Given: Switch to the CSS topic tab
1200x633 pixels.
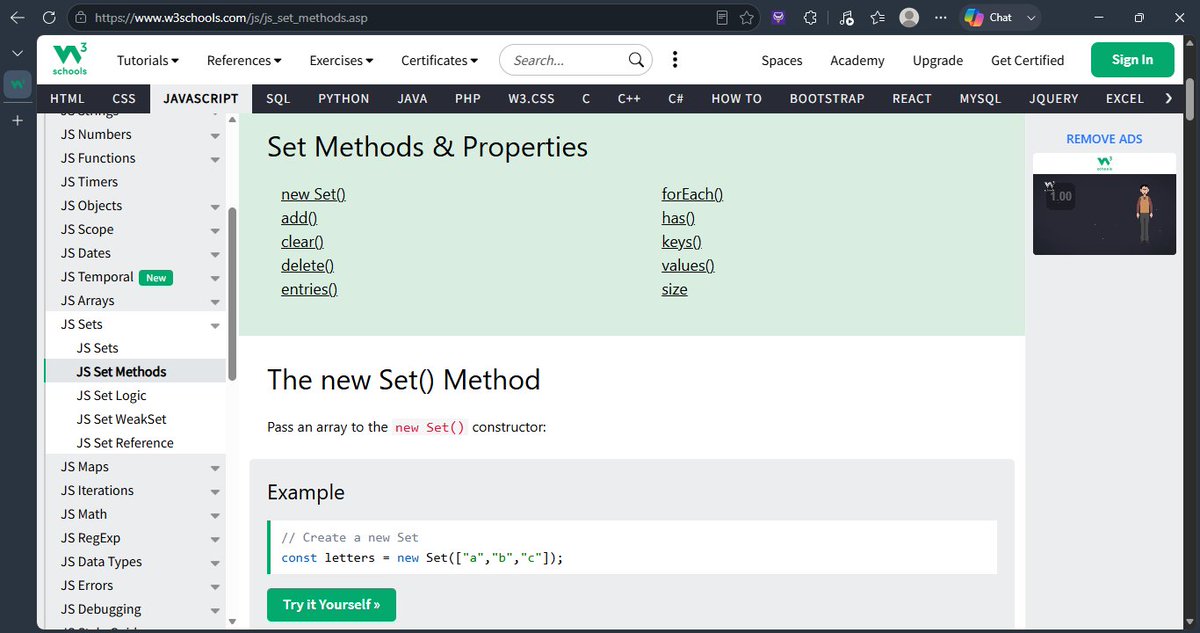Looking at the screenshot, I should tap(124, 98).
